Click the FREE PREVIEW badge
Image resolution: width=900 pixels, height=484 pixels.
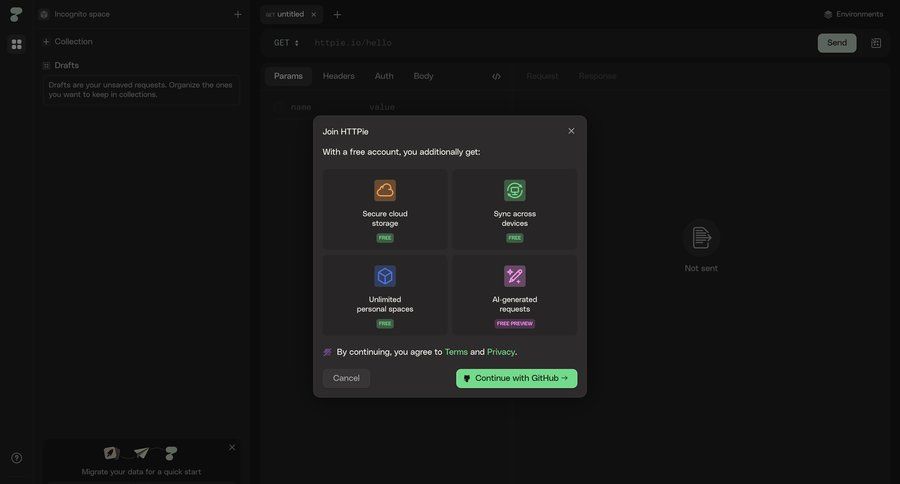pos(515,324)
